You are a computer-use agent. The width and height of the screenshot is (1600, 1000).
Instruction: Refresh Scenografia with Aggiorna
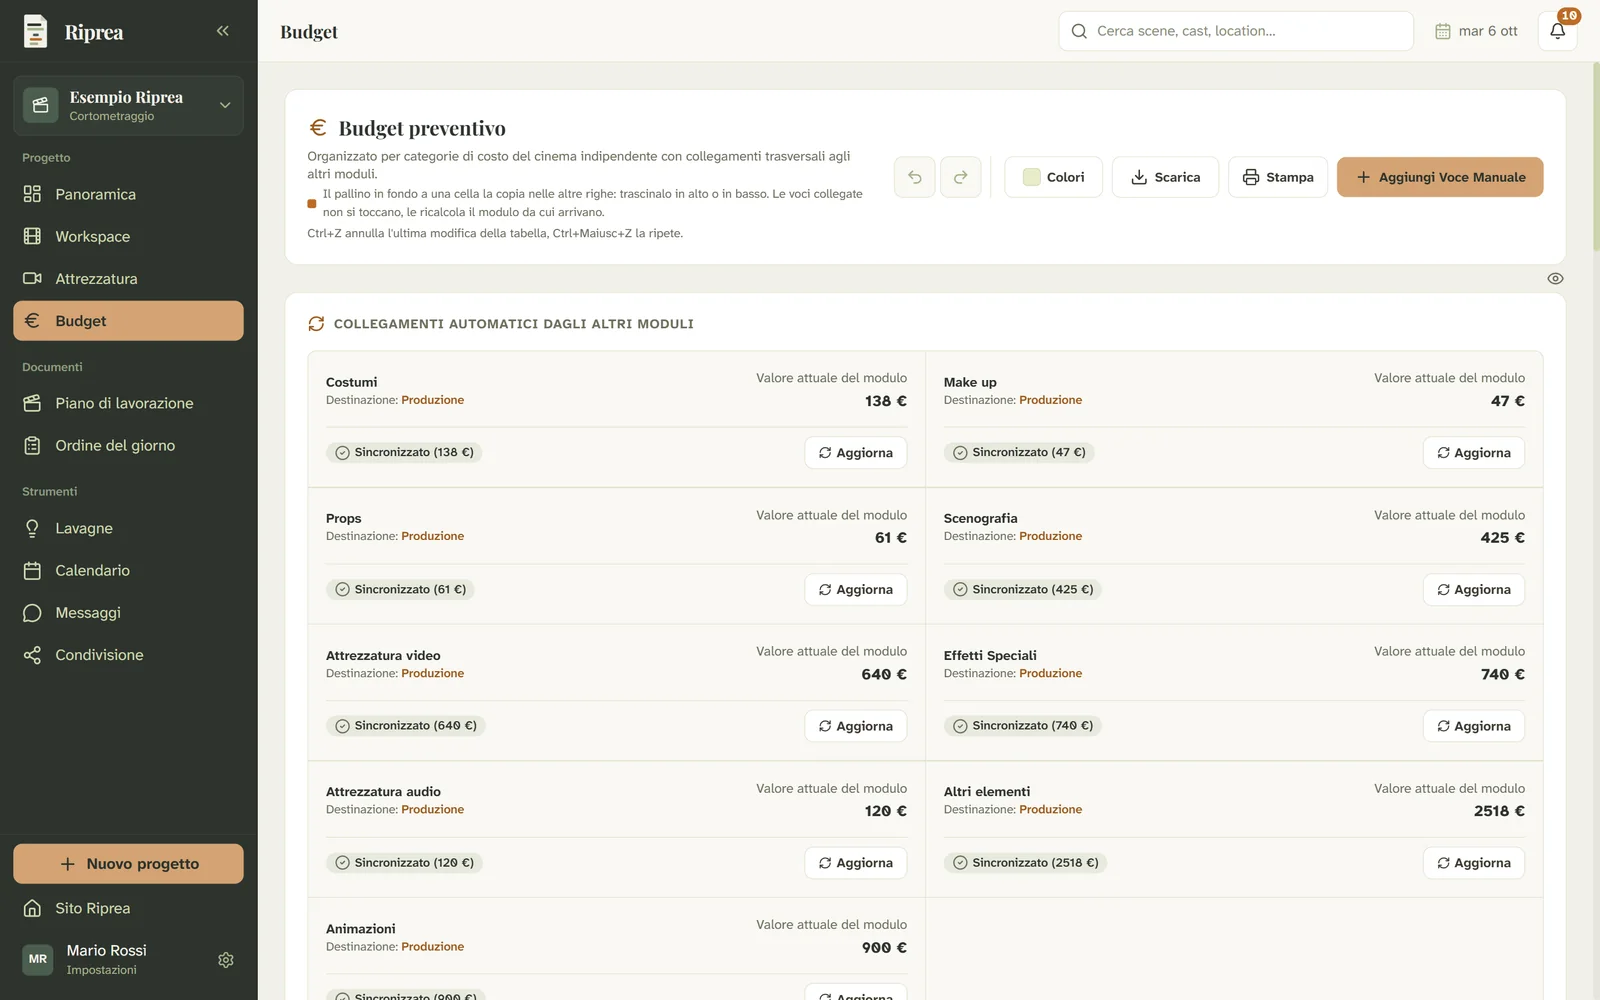click(1474, 590)
